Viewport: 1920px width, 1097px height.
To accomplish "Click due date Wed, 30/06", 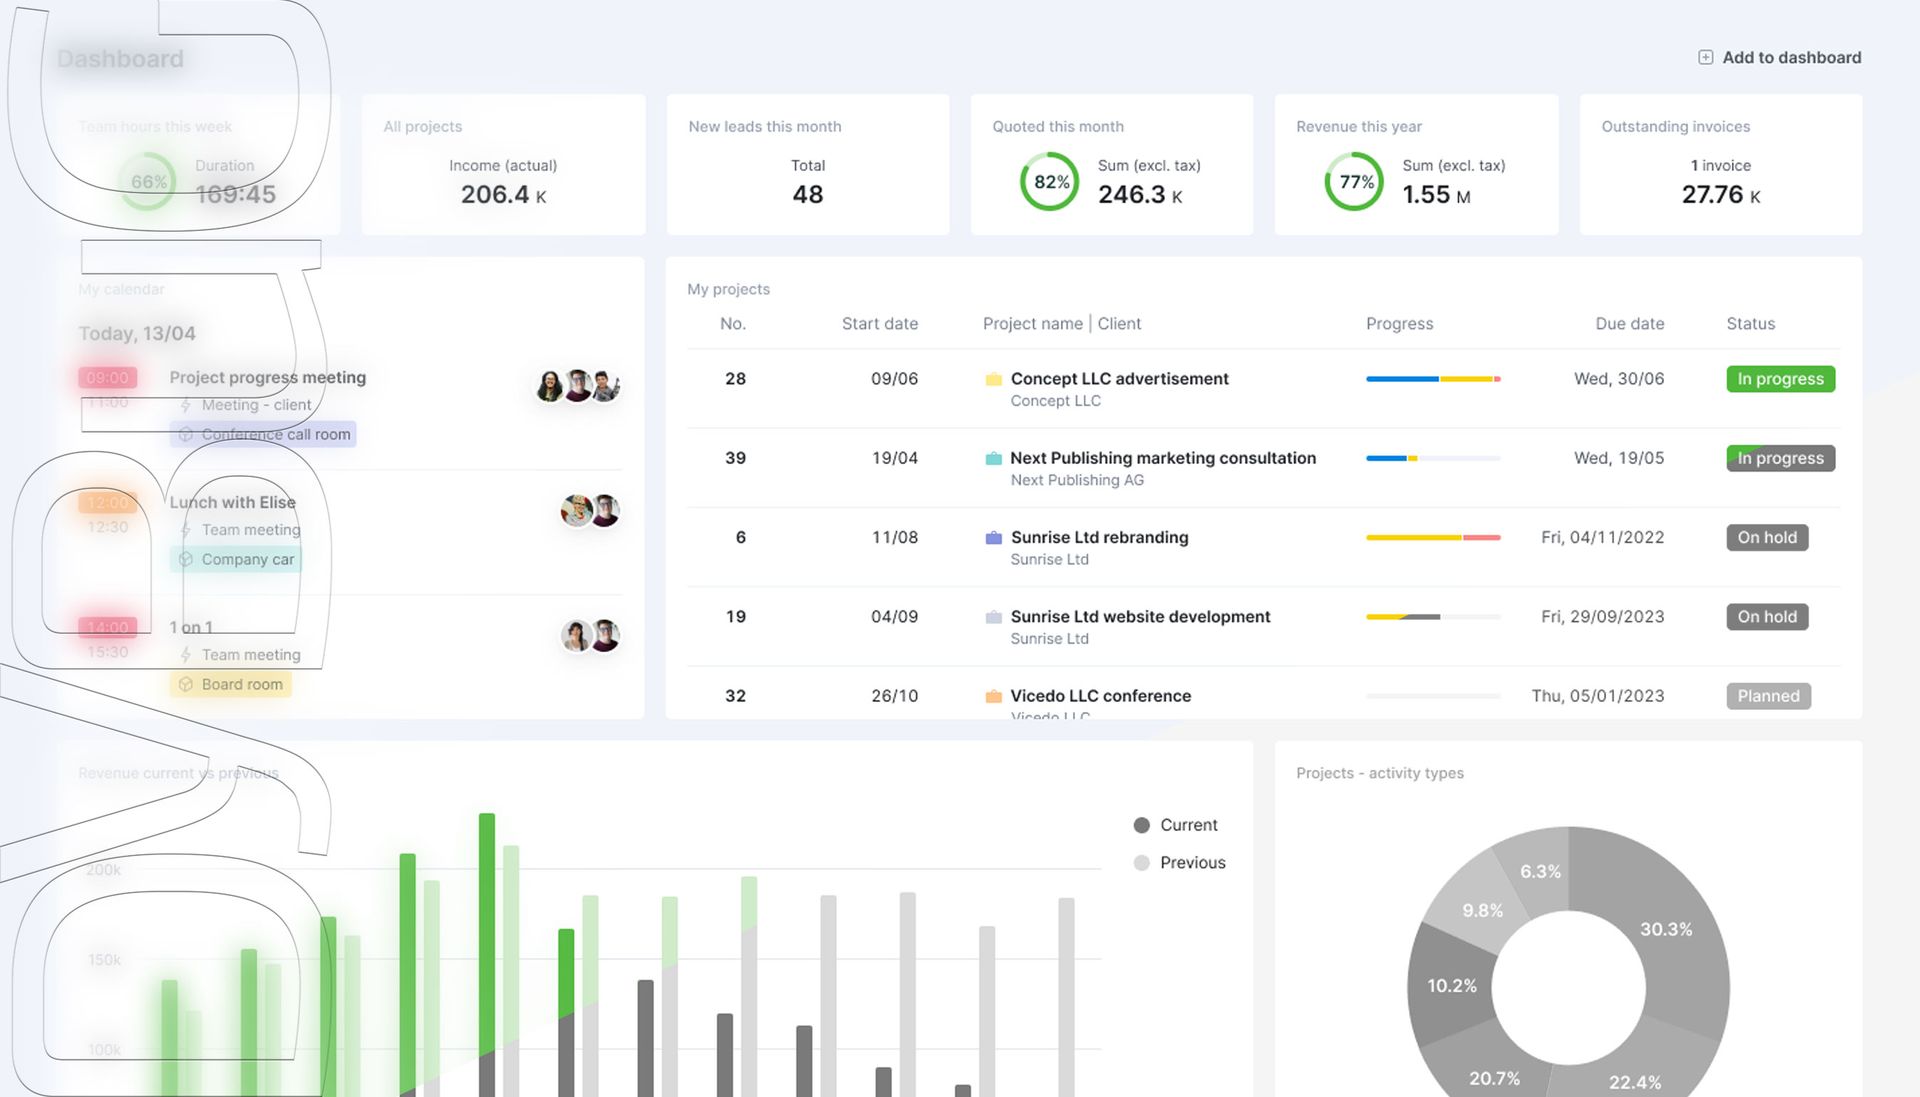I will (x=1619, y=379).
